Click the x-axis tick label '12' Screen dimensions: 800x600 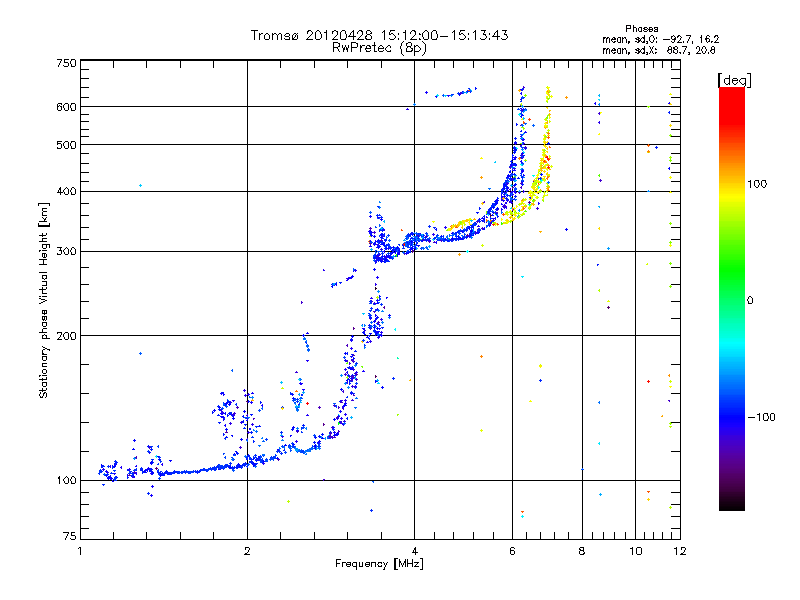click(x=680, y=551)
